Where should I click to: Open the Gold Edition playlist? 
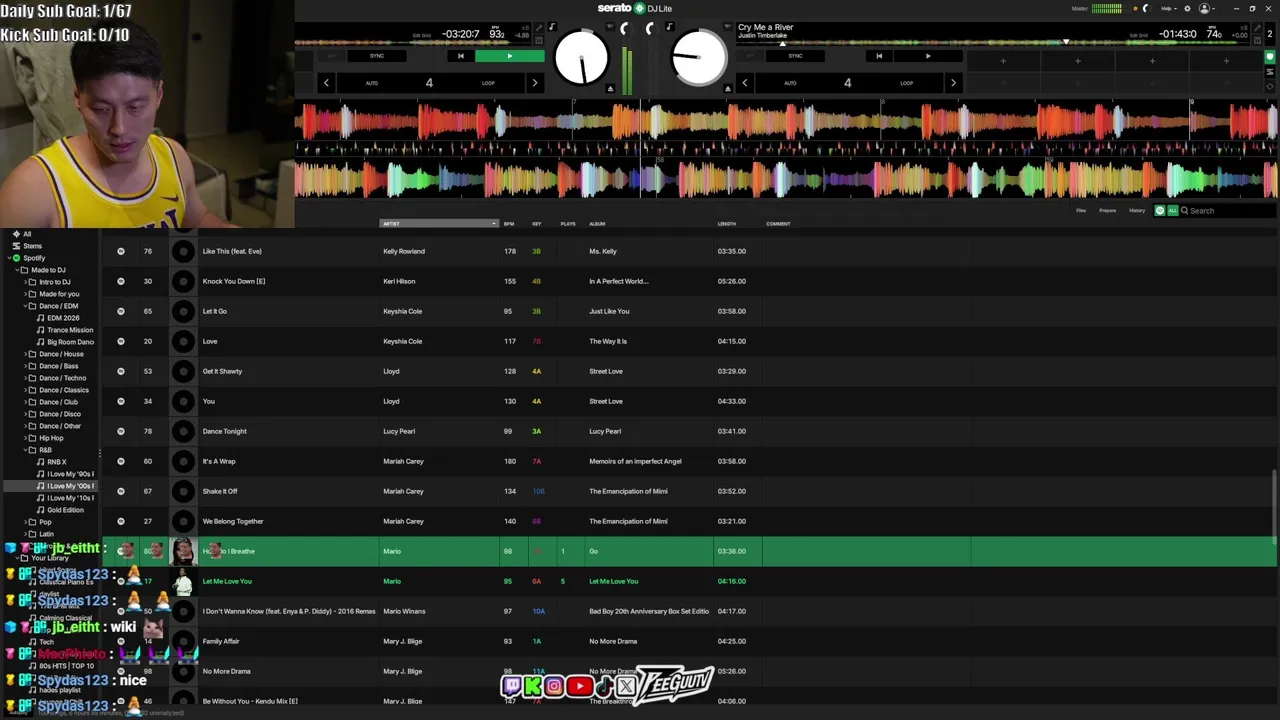pyautogui.click(x=65, y=510)
